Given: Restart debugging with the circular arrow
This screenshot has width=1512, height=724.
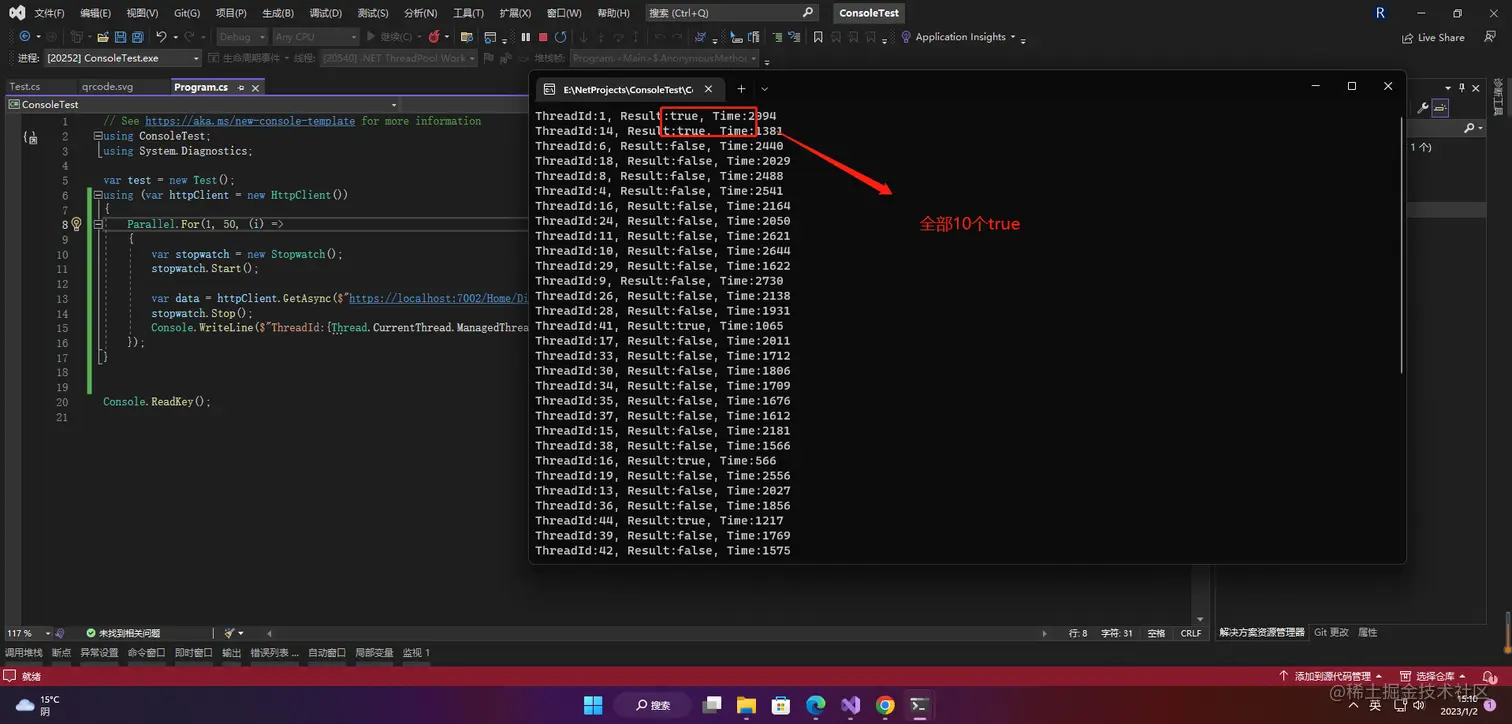Looking at the screenshot, I should pyautogui.click(x=561, y=37).
